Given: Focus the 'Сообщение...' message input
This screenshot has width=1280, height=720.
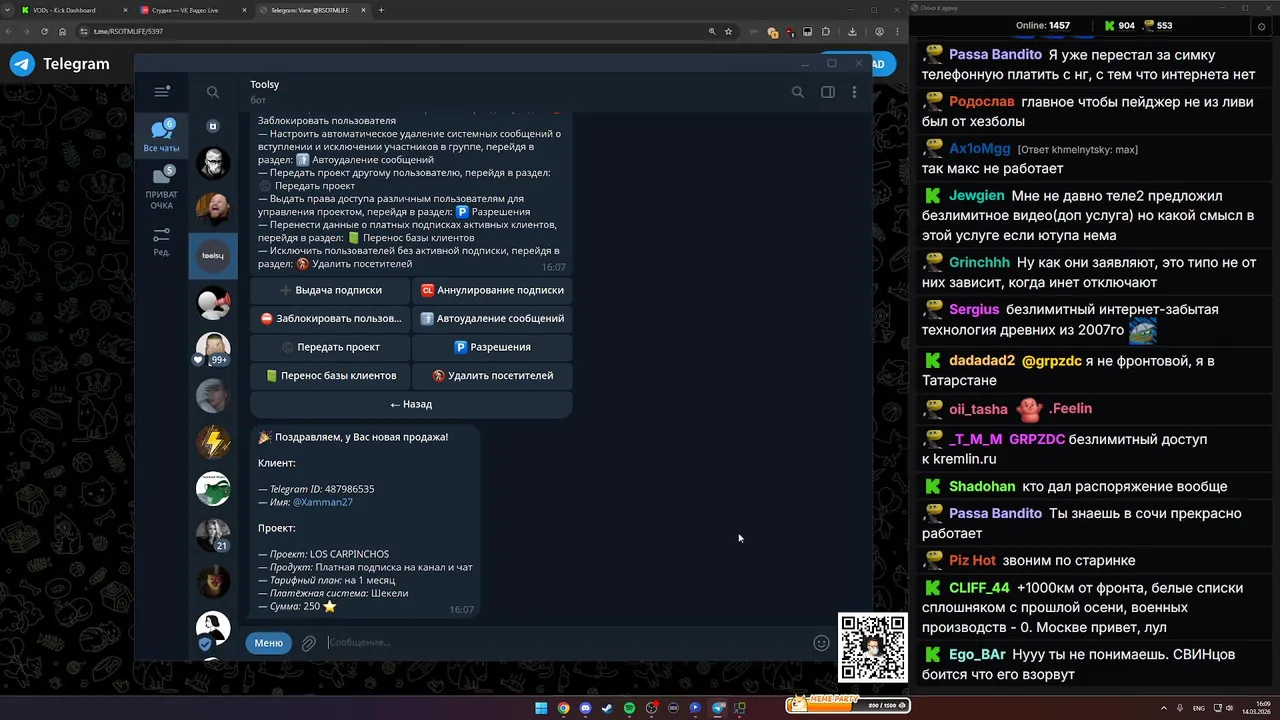Looking at the screenshot, I should (565, 642).
